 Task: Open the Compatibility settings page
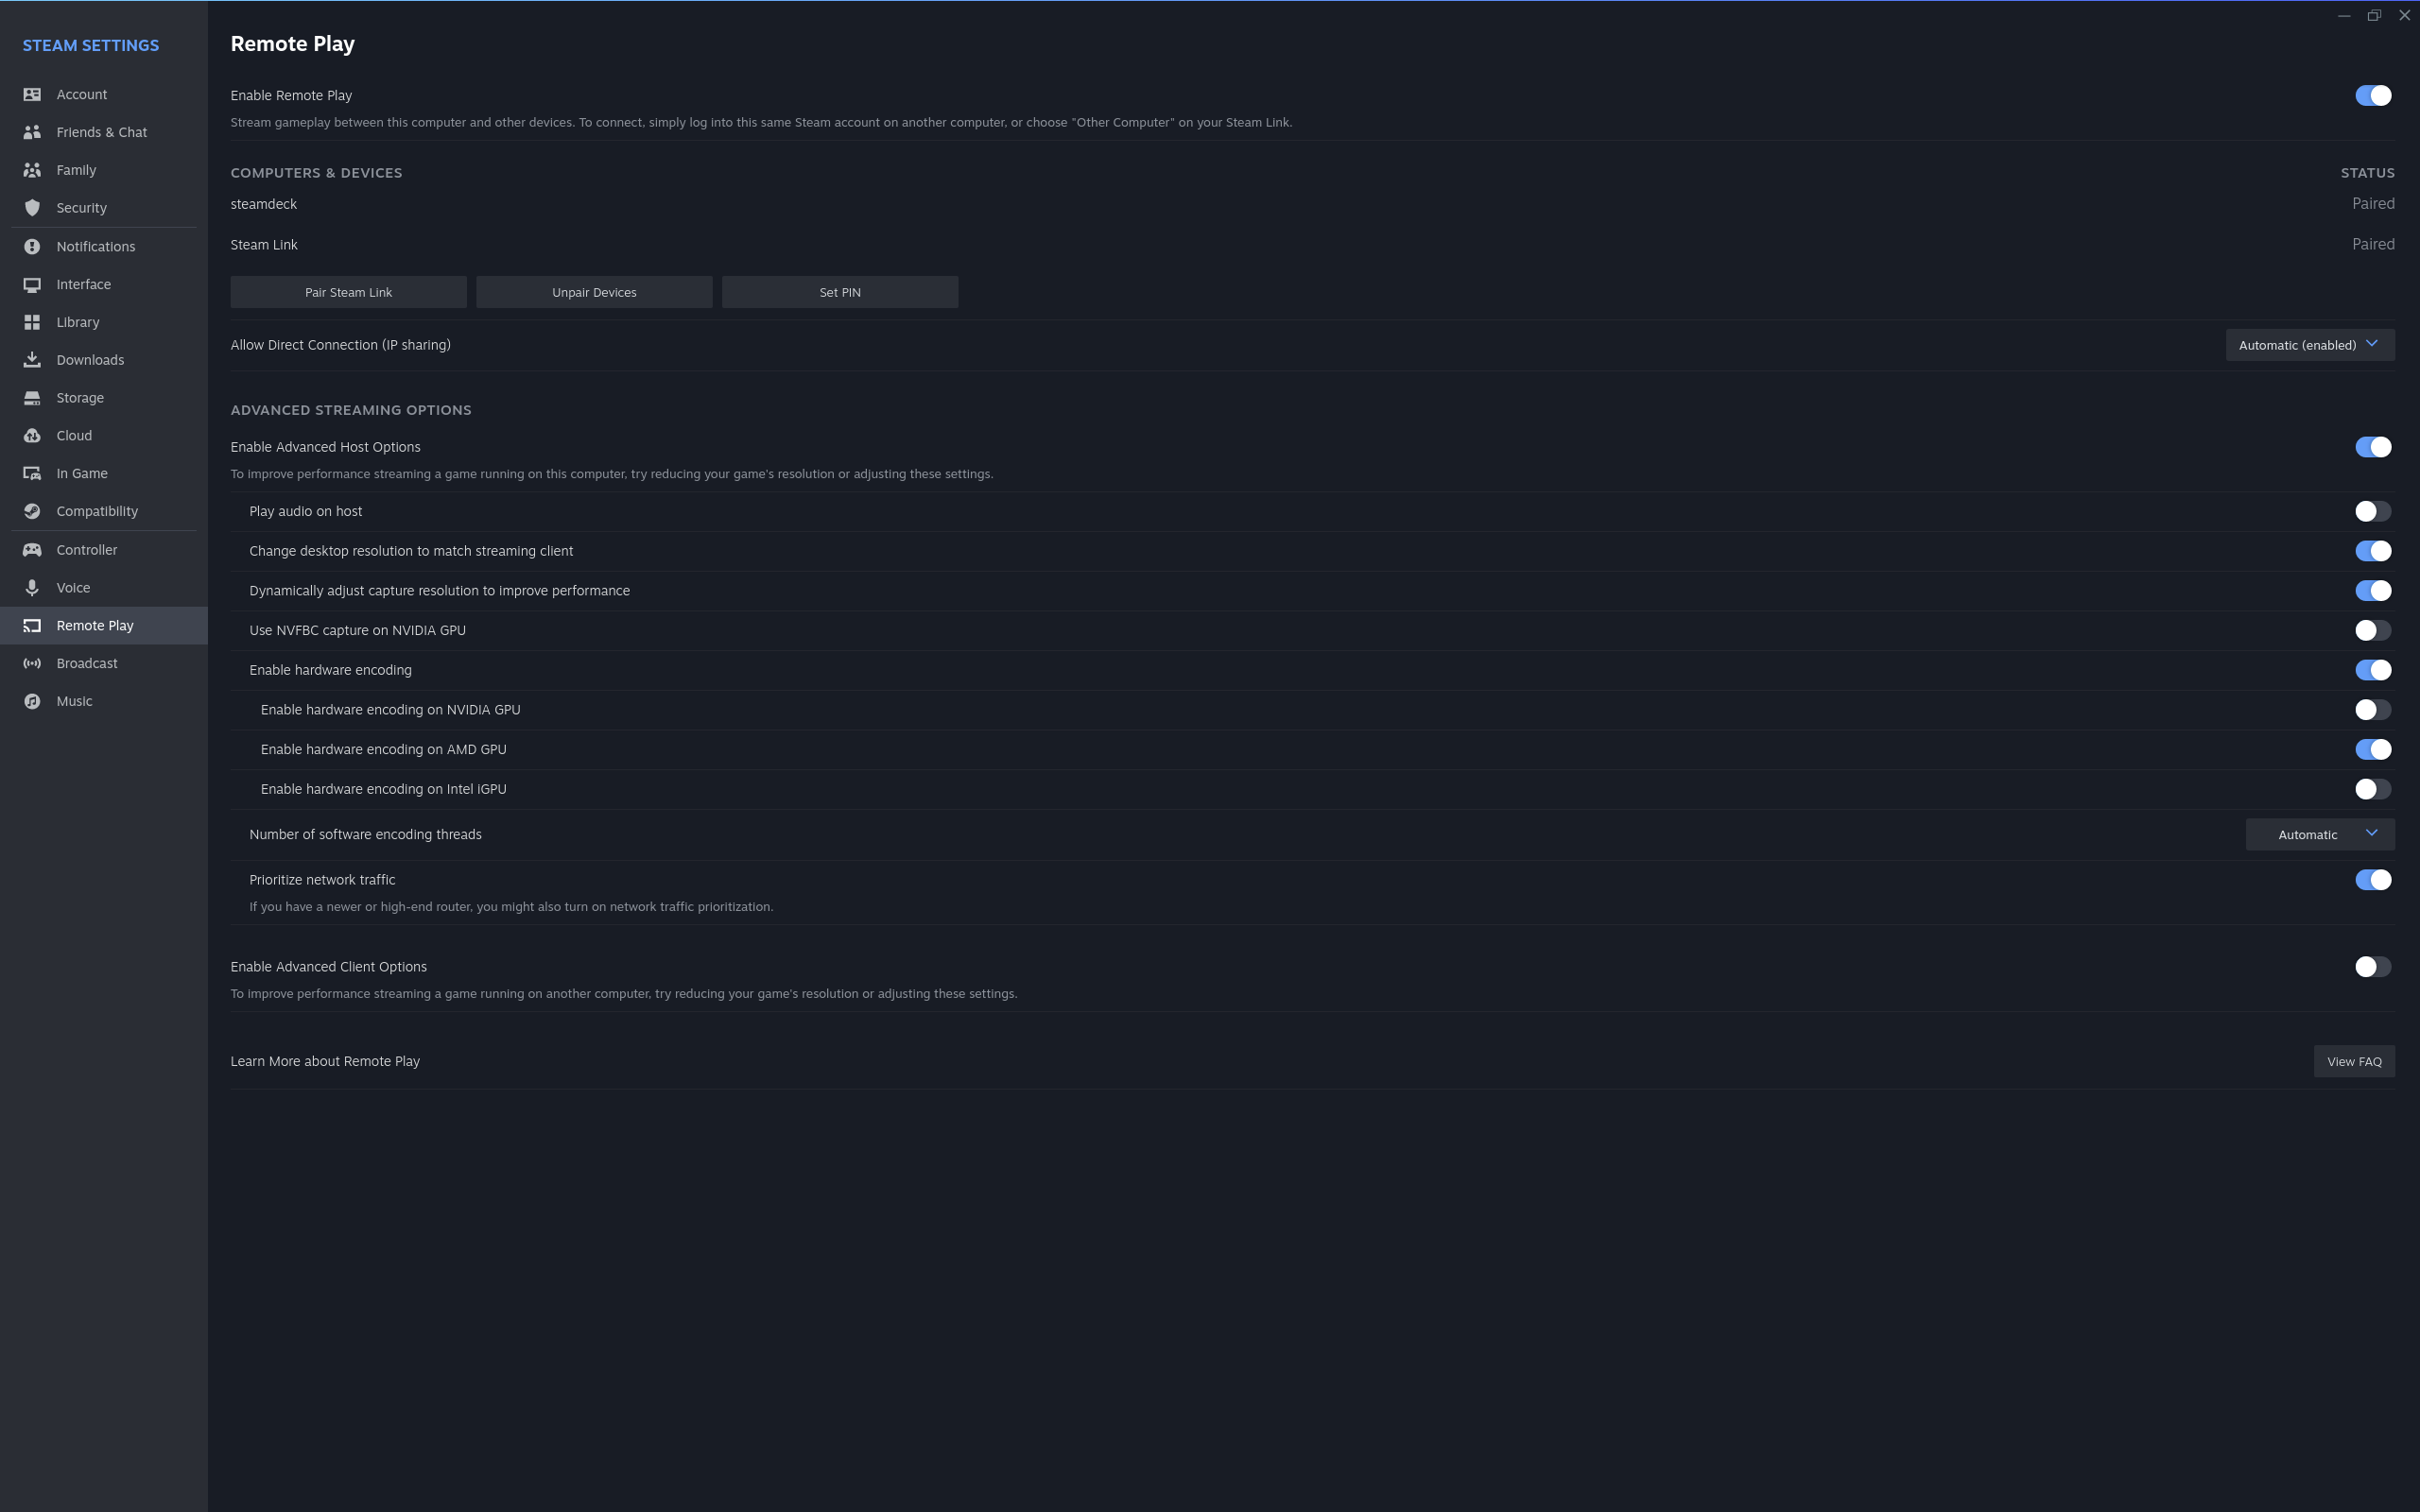(x=97, y=511)
